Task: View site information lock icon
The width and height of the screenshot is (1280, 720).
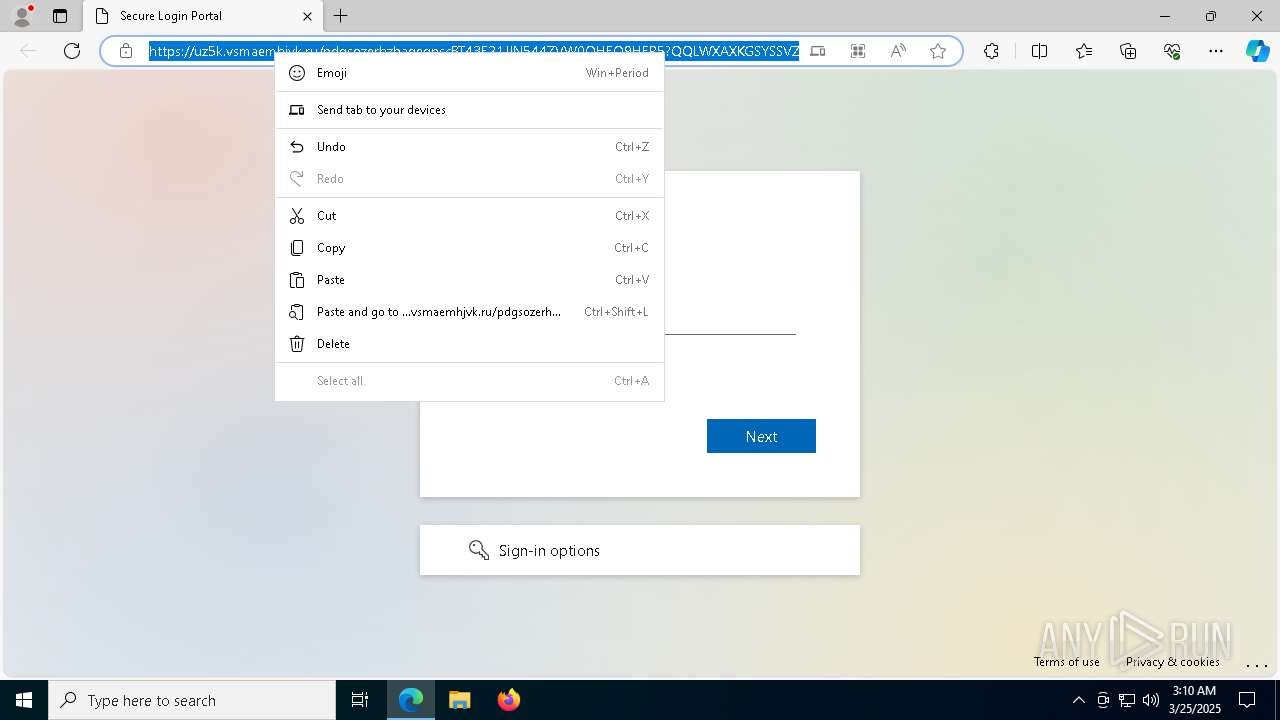Action: coord(126,51)
